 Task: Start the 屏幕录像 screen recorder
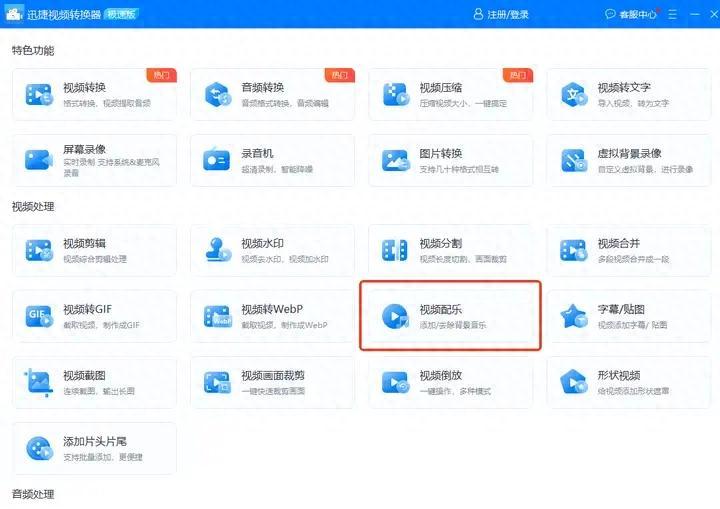94,160
